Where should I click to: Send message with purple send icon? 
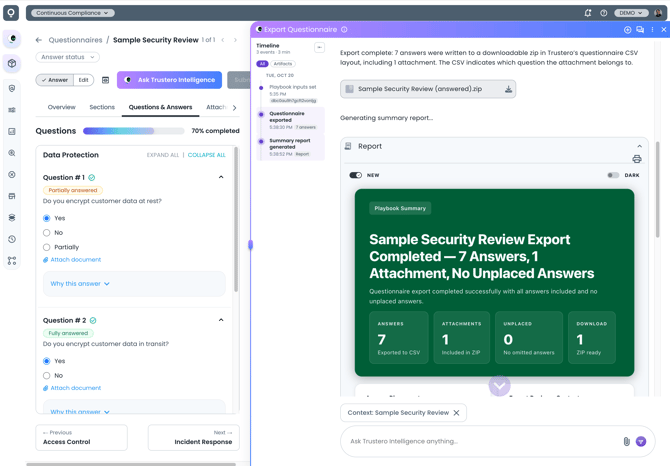641,441
